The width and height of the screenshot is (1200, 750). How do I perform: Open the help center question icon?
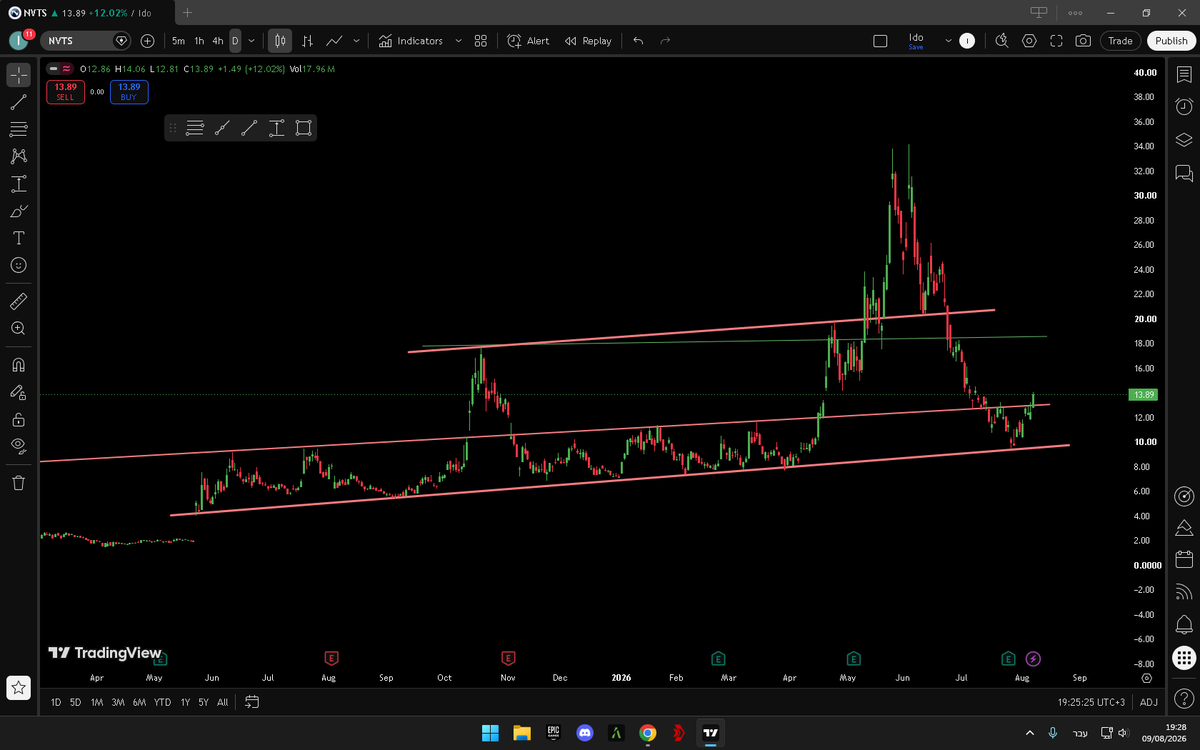coord(1184,696)
